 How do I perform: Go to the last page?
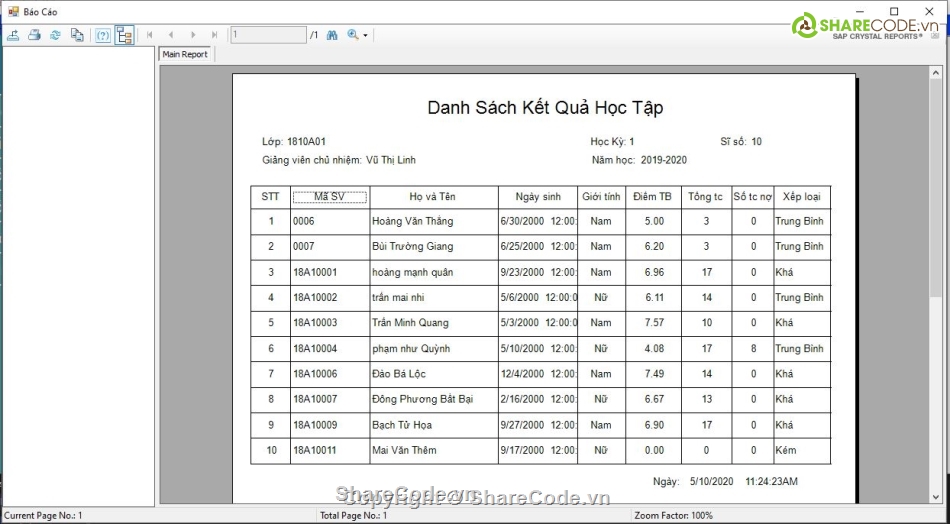pos(214,35)
